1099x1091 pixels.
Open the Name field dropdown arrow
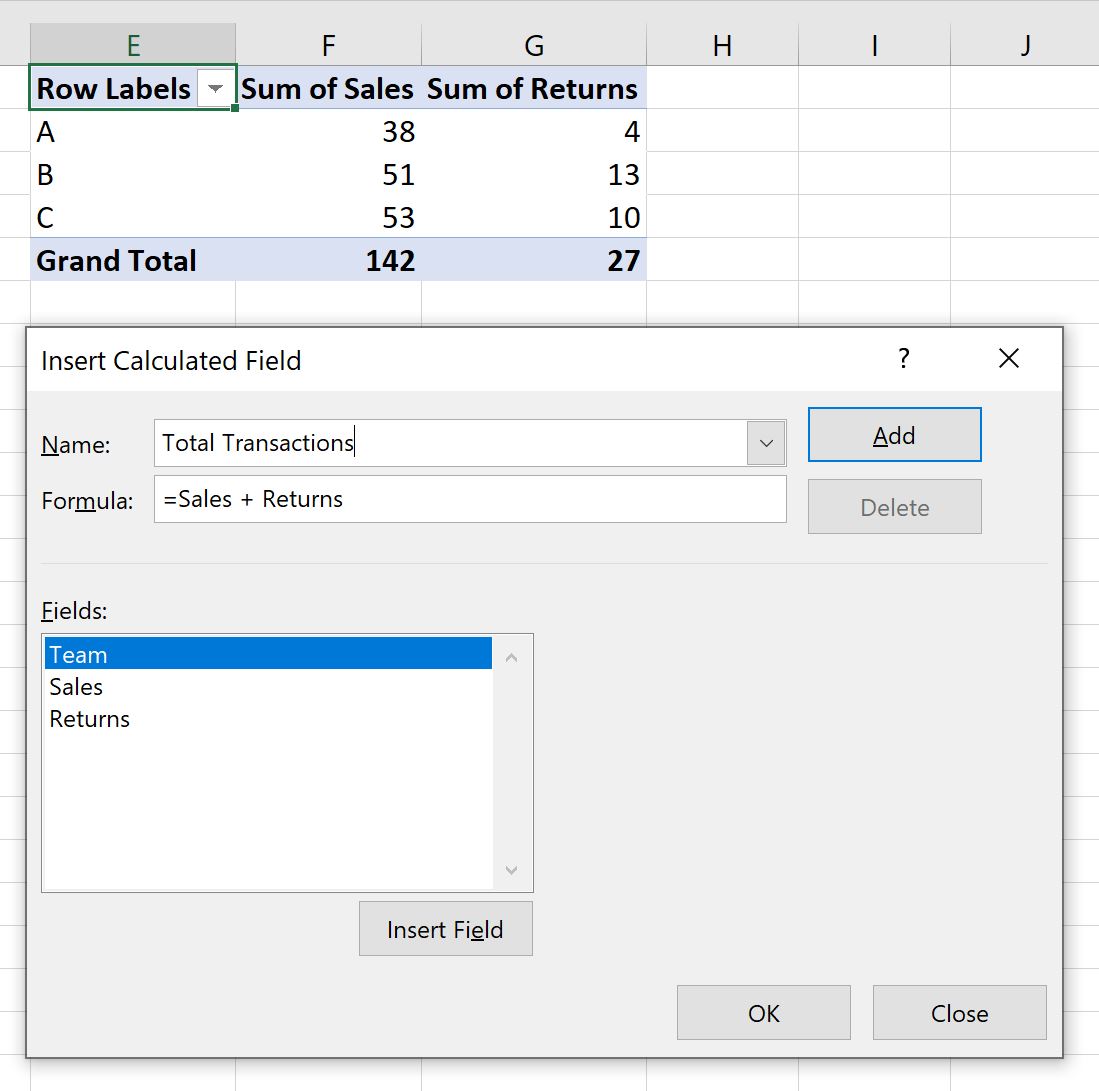point(766,443)
